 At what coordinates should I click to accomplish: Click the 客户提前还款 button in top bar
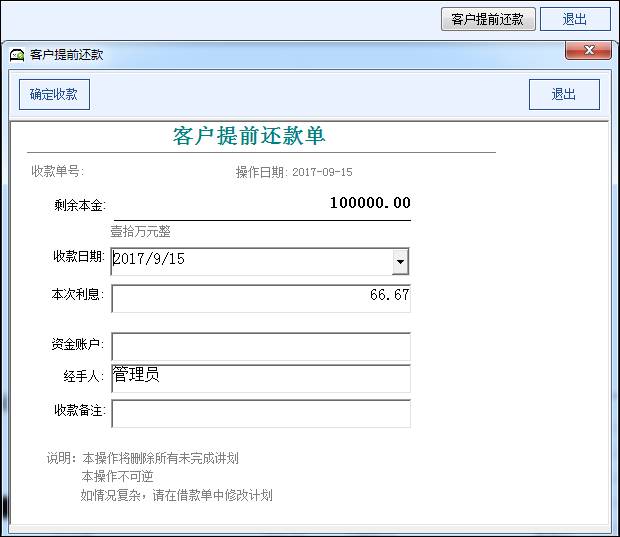(488, 19)
